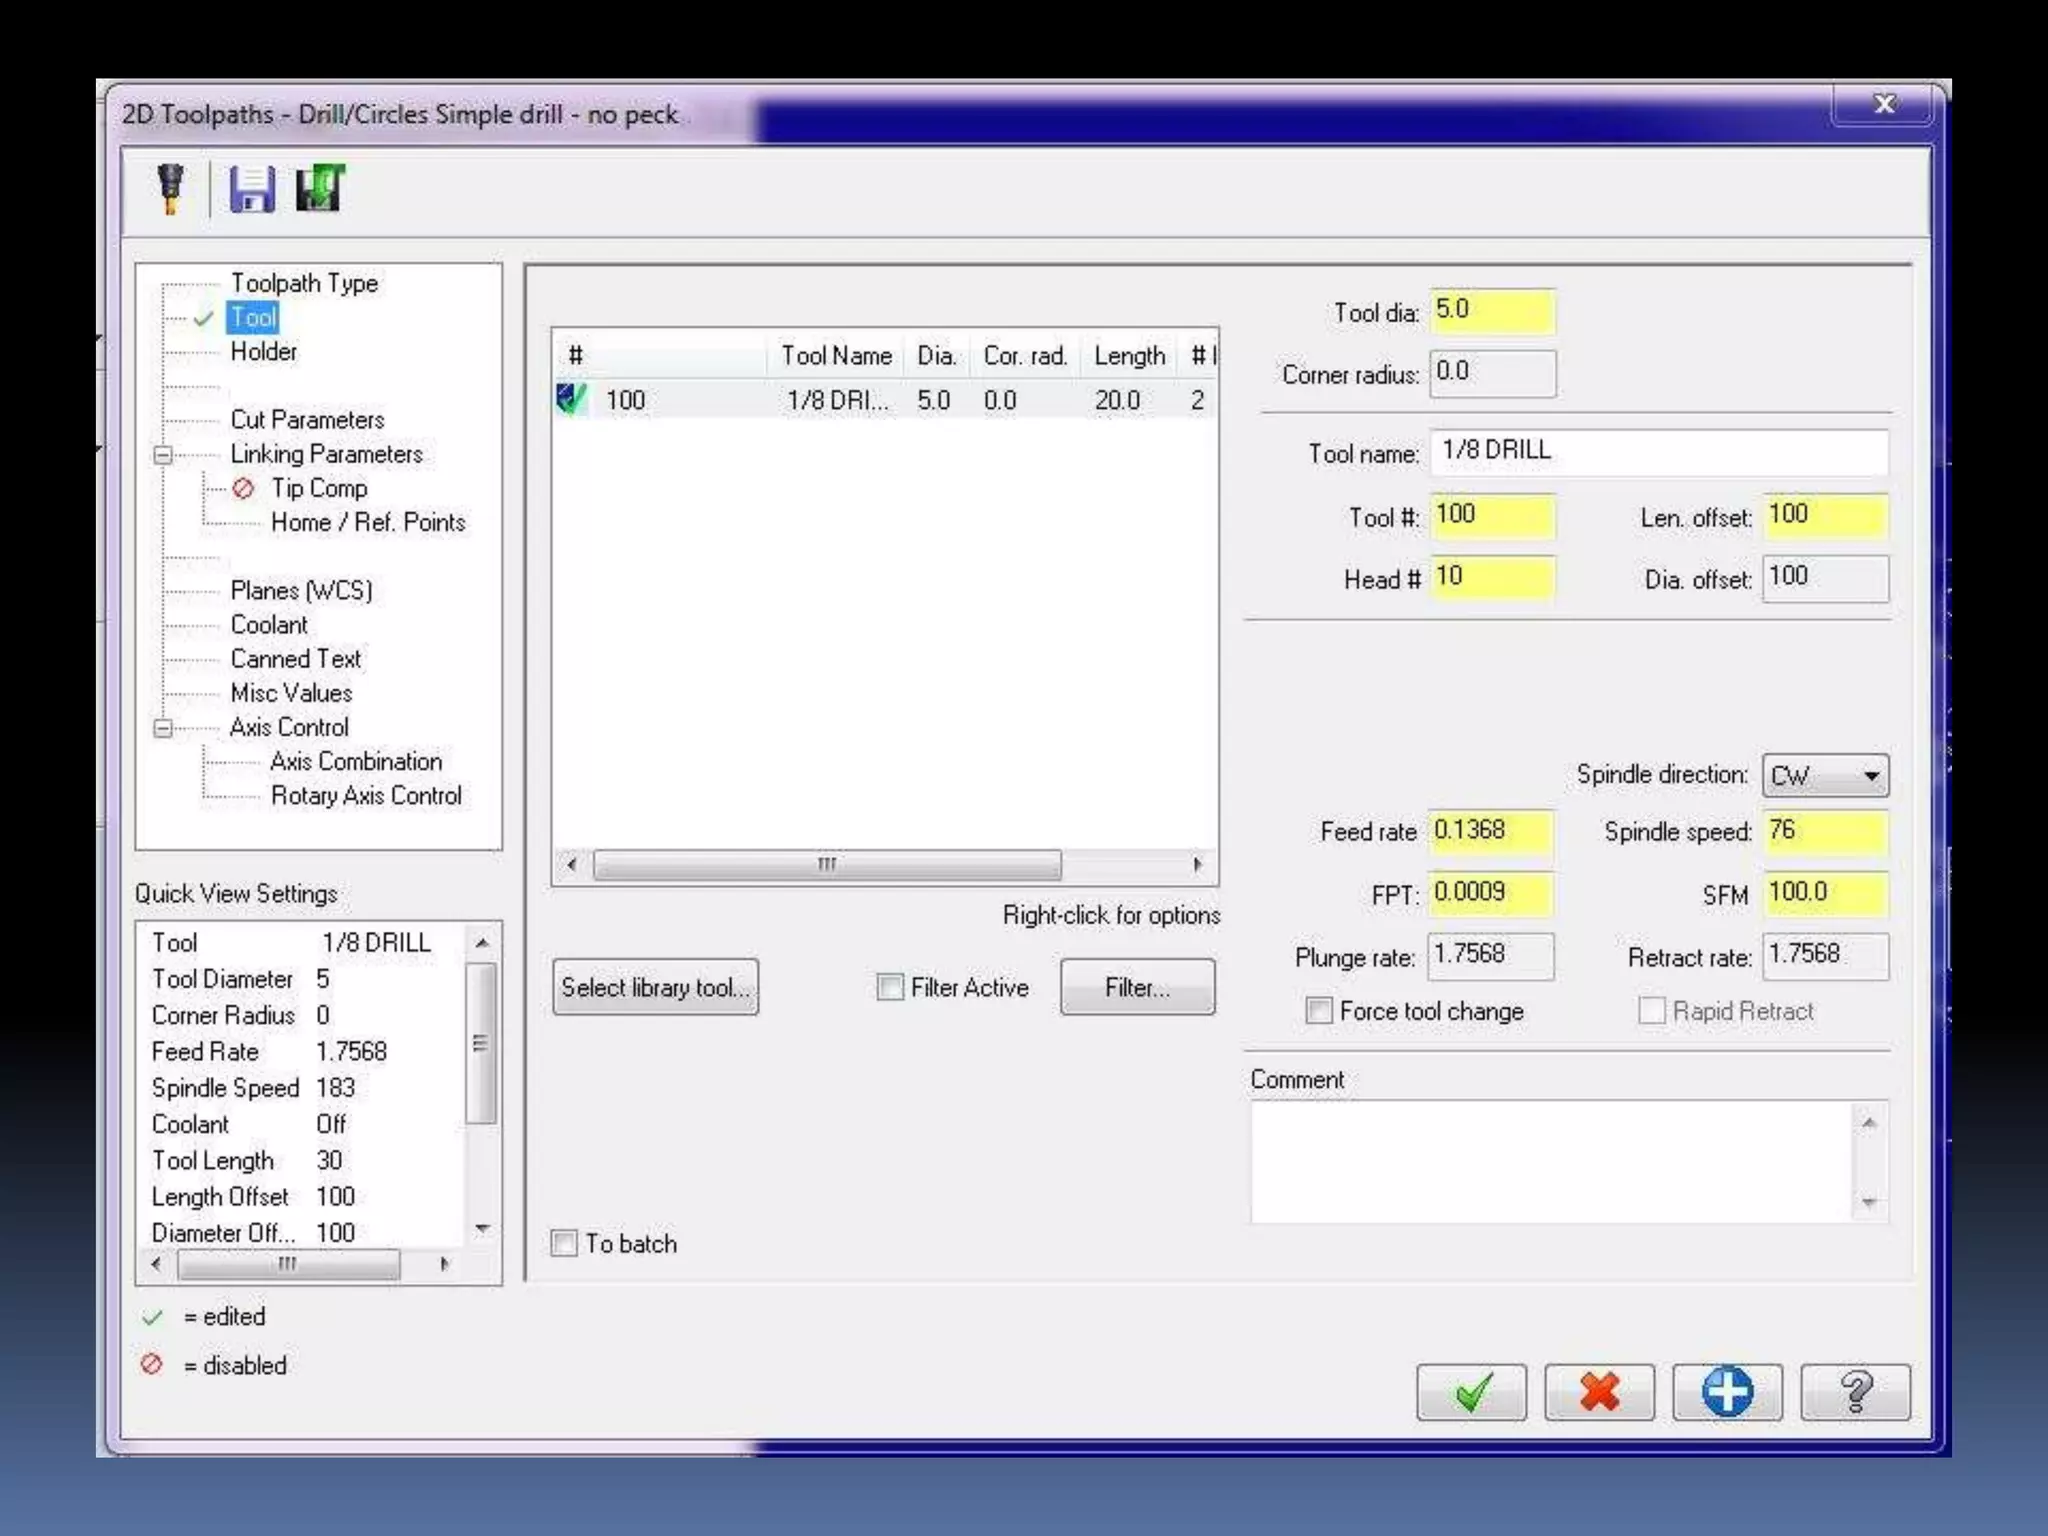Select Coolant in the parameters tree
Screen dimensions: 2048x1536
[x=269, y=624]
